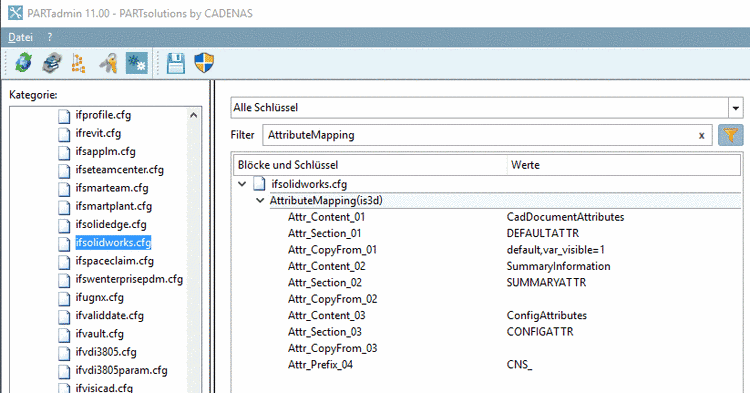Select the Attr_CopyFrom_02 key
The image size is (750, 393).
[x=332, y=299]
